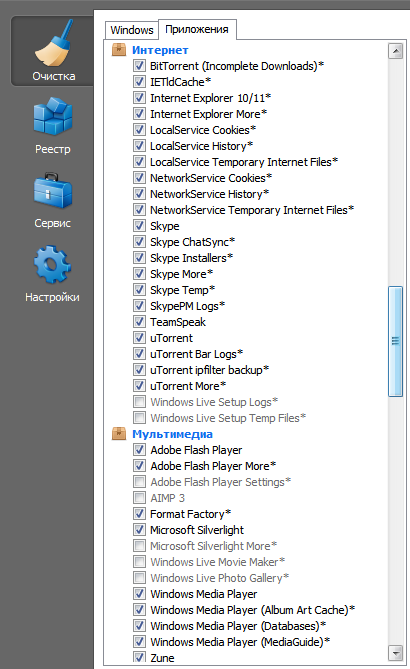410x669 pixels.
Task: Open the Реестр registry section
Action: 53,126
